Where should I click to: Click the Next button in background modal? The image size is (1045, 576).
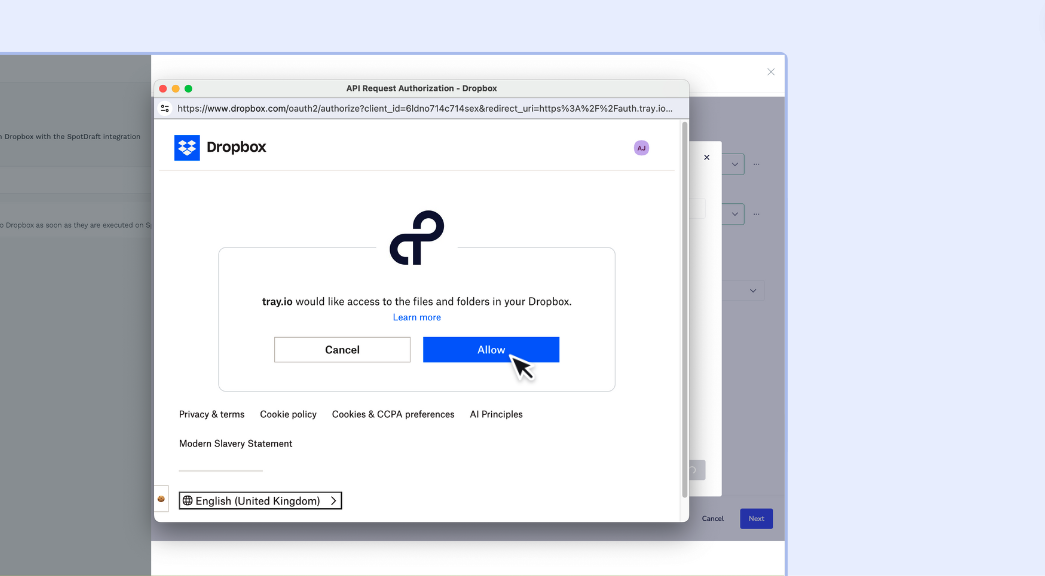tap(756, 519)
